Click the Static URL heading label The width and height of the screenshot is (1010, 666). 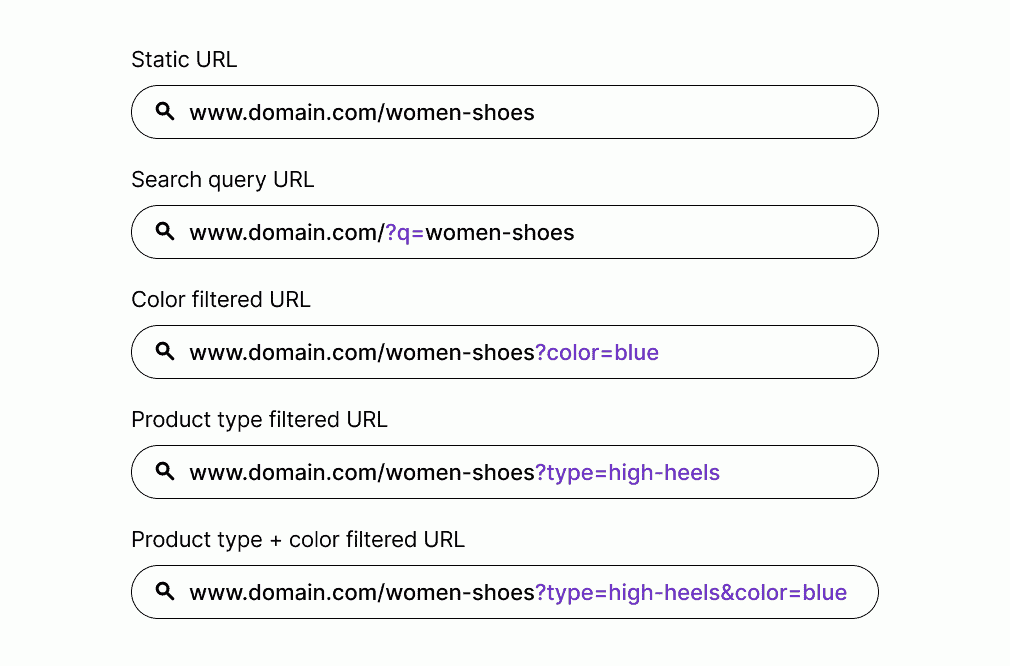click(x=184, y=59)
